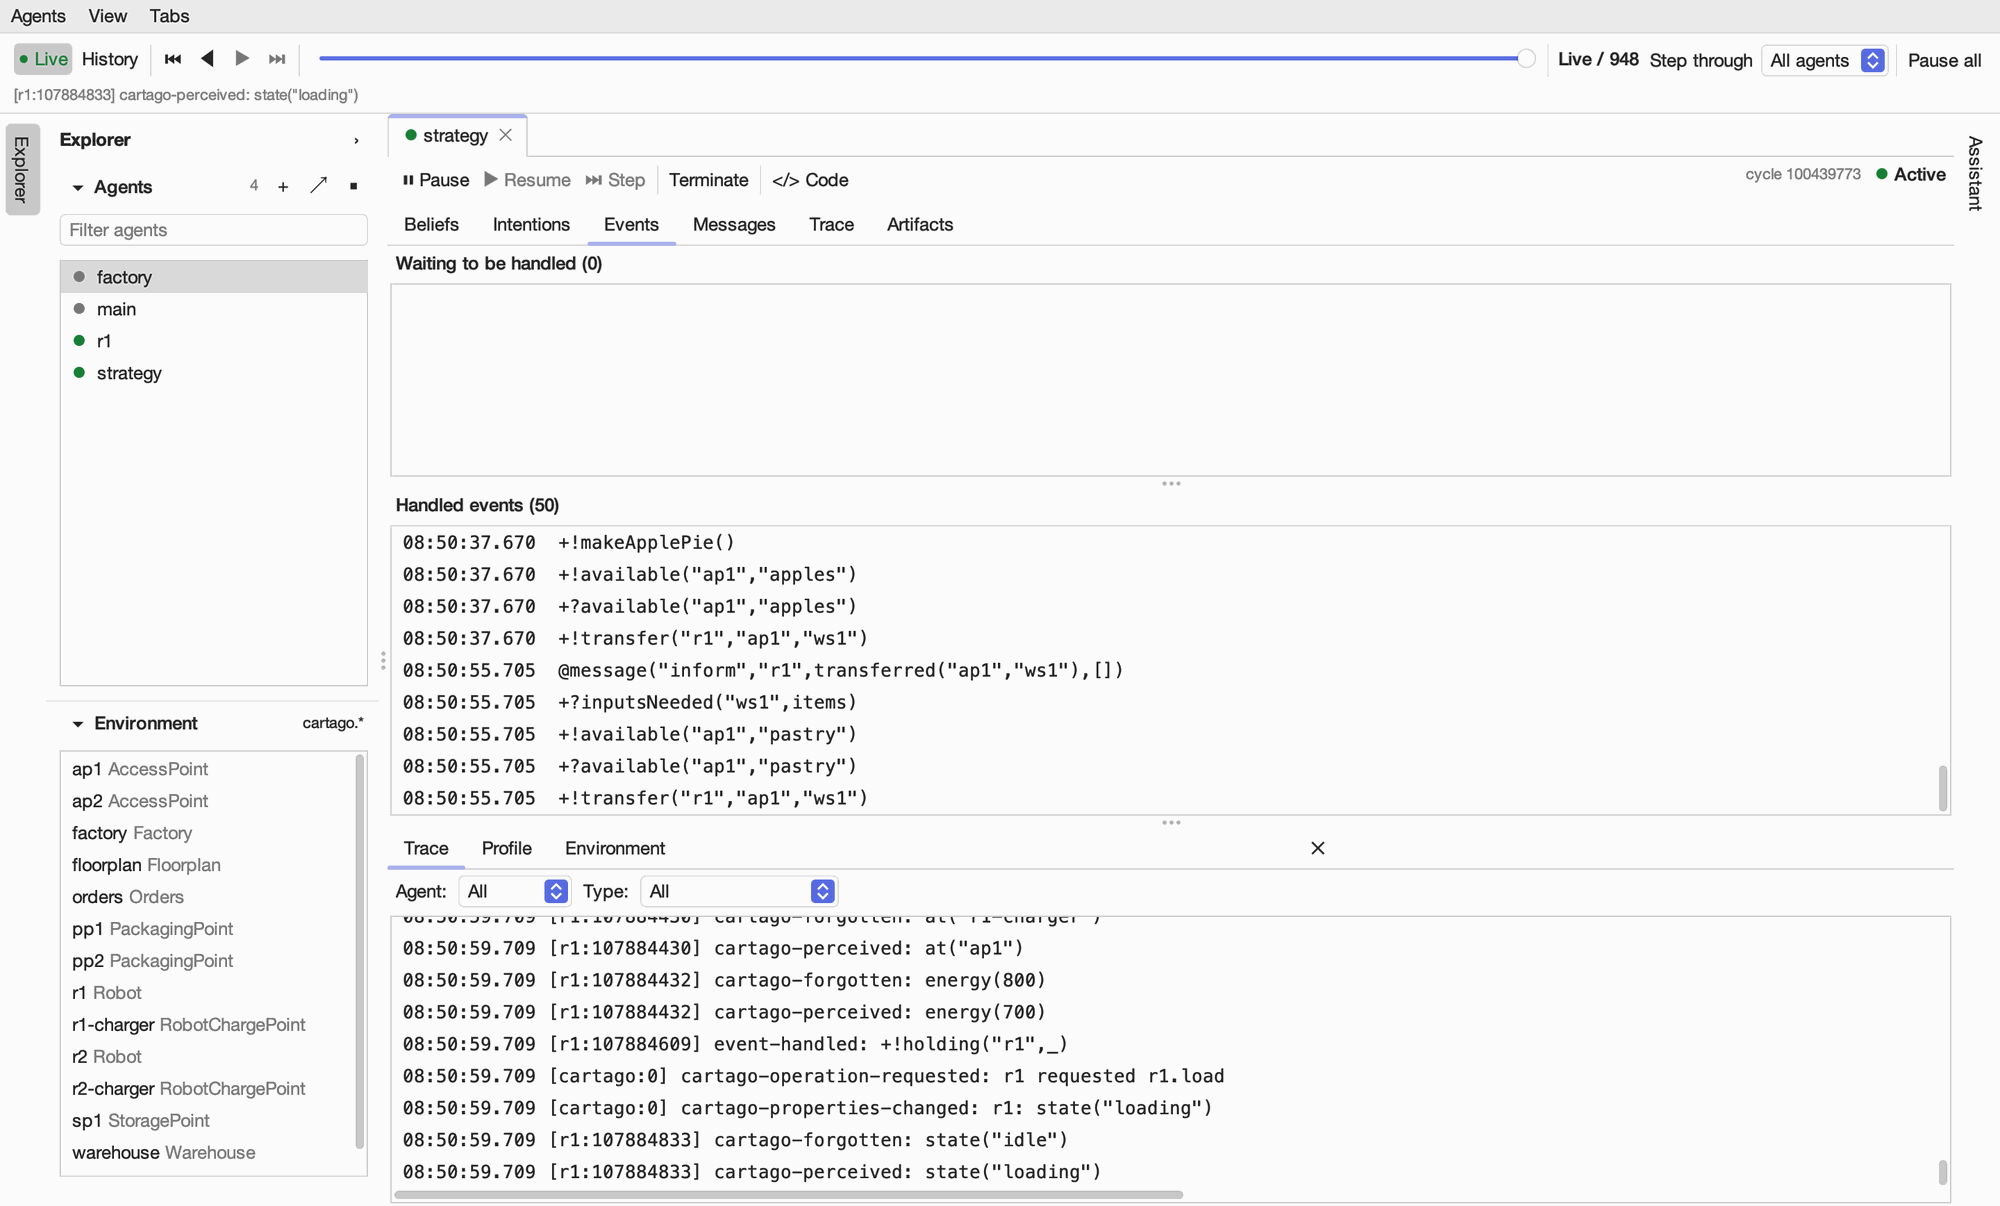Open the Artifacts tab

click(x=920, y=225)
